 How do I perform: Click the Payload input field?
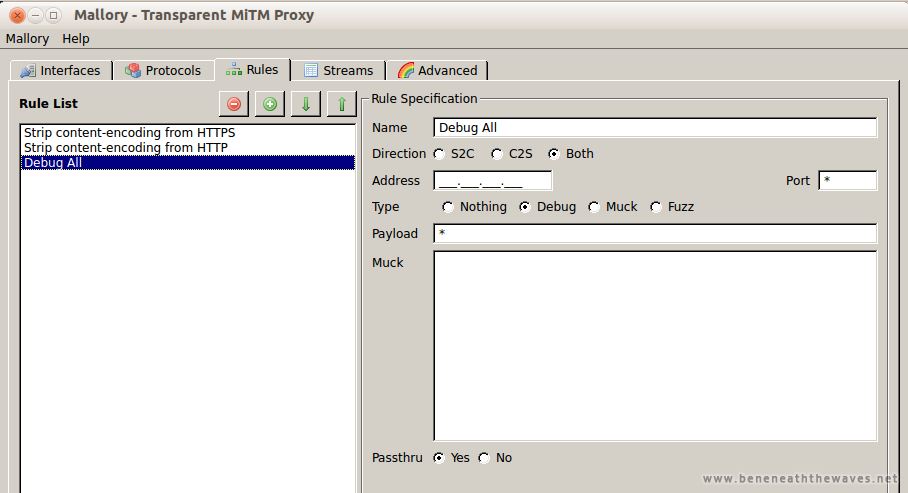(655, 233)
